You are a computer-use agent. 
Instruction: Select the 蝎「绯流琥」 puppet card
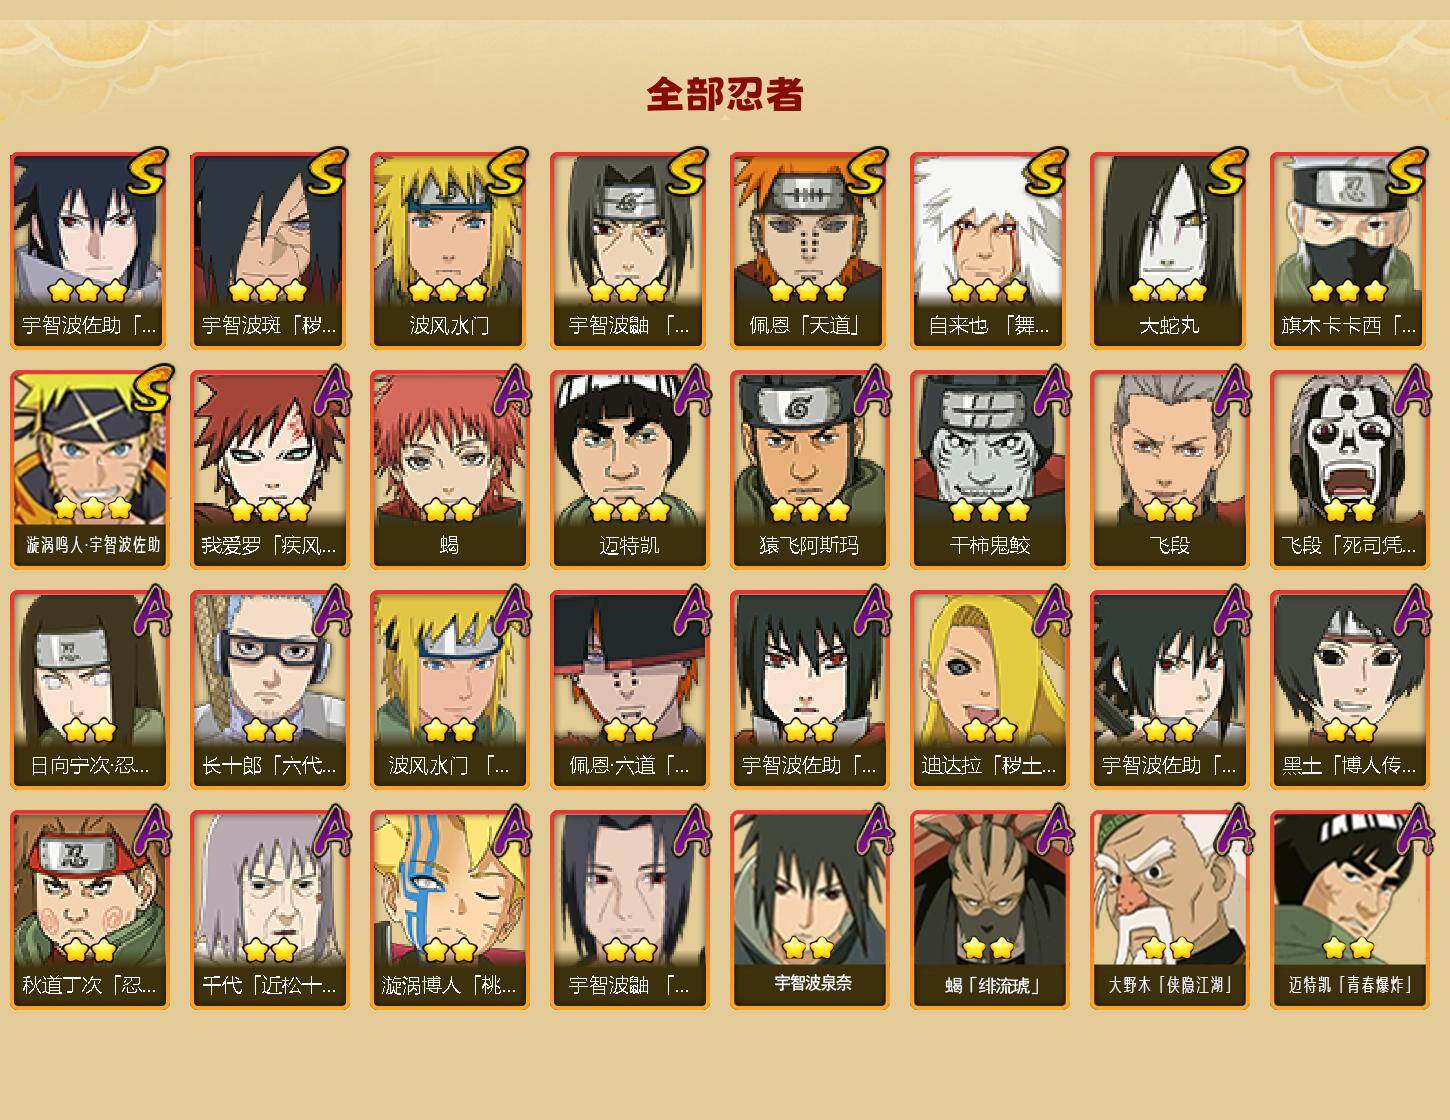[x=989, y=910]
